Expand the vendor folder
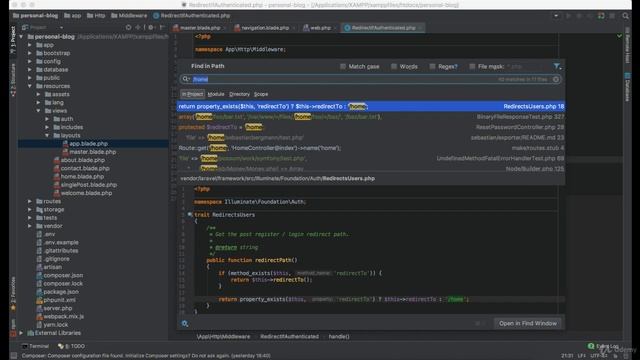Image resolution: width=640 pixels, height=360 pixels. click(30, 226)
